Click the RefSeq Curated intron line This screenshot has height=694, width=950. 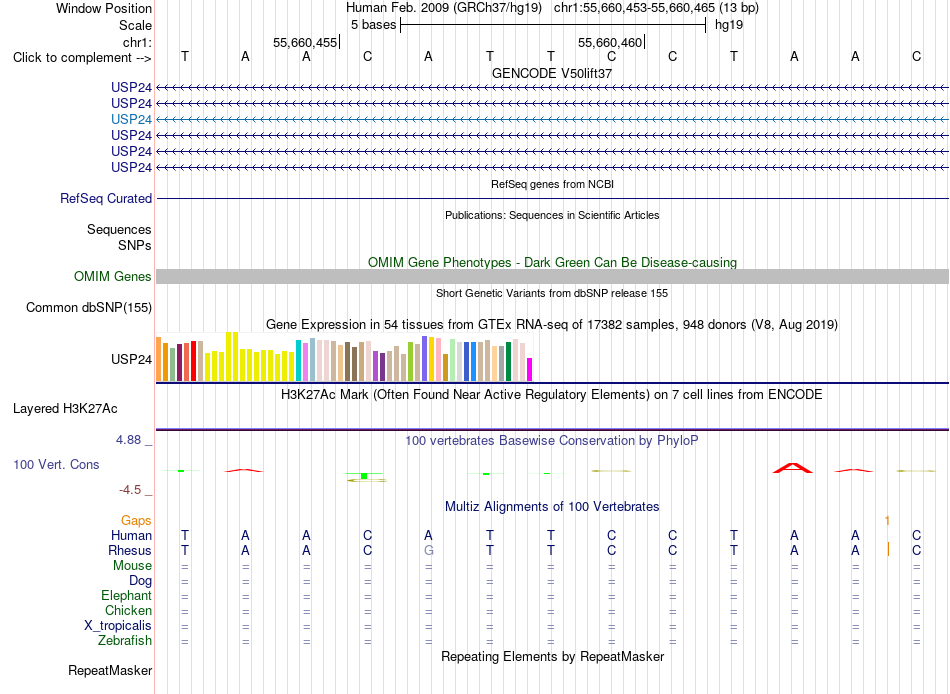[552, 198]
